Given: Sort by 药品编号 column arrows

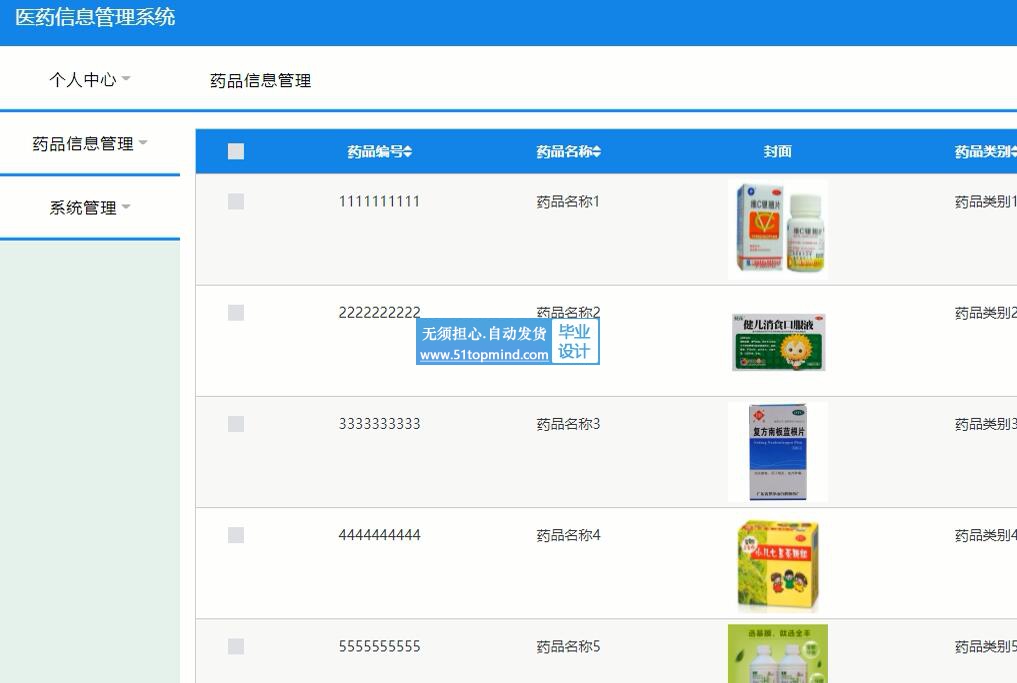Looking at the screenshot, I should pos(408,152).
